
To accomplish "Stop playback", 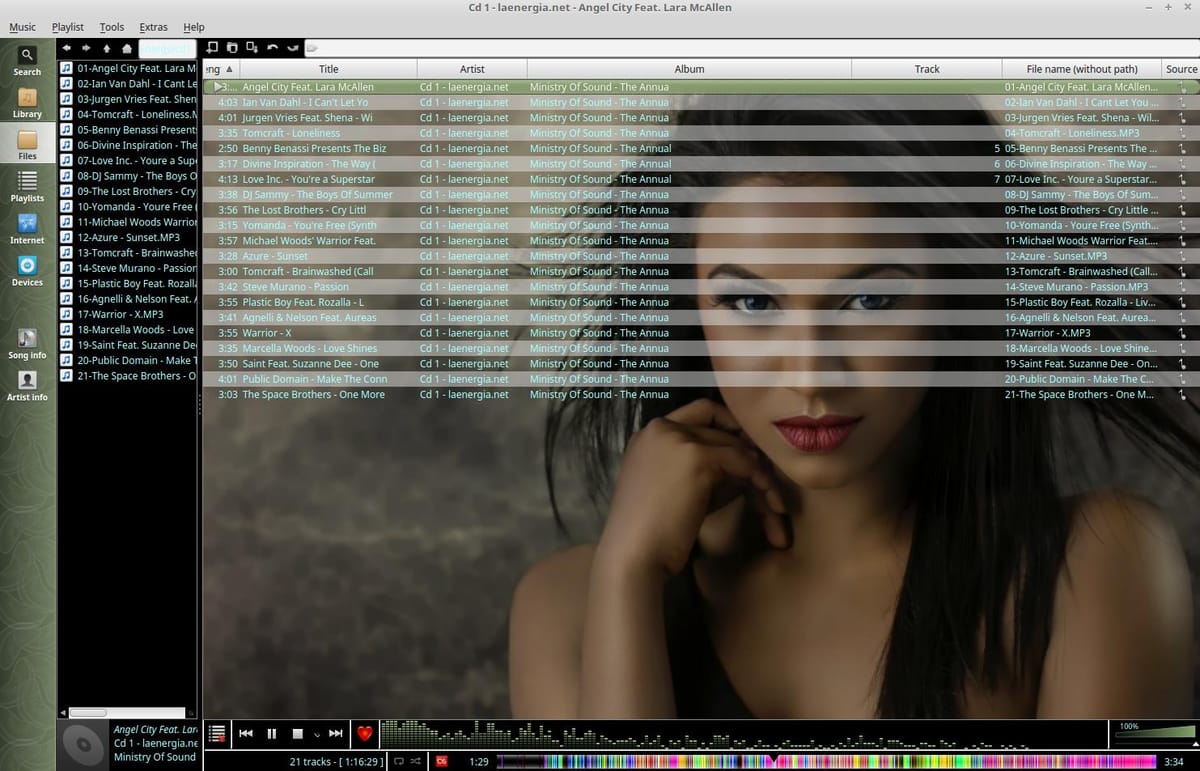I will pos(297,734).
